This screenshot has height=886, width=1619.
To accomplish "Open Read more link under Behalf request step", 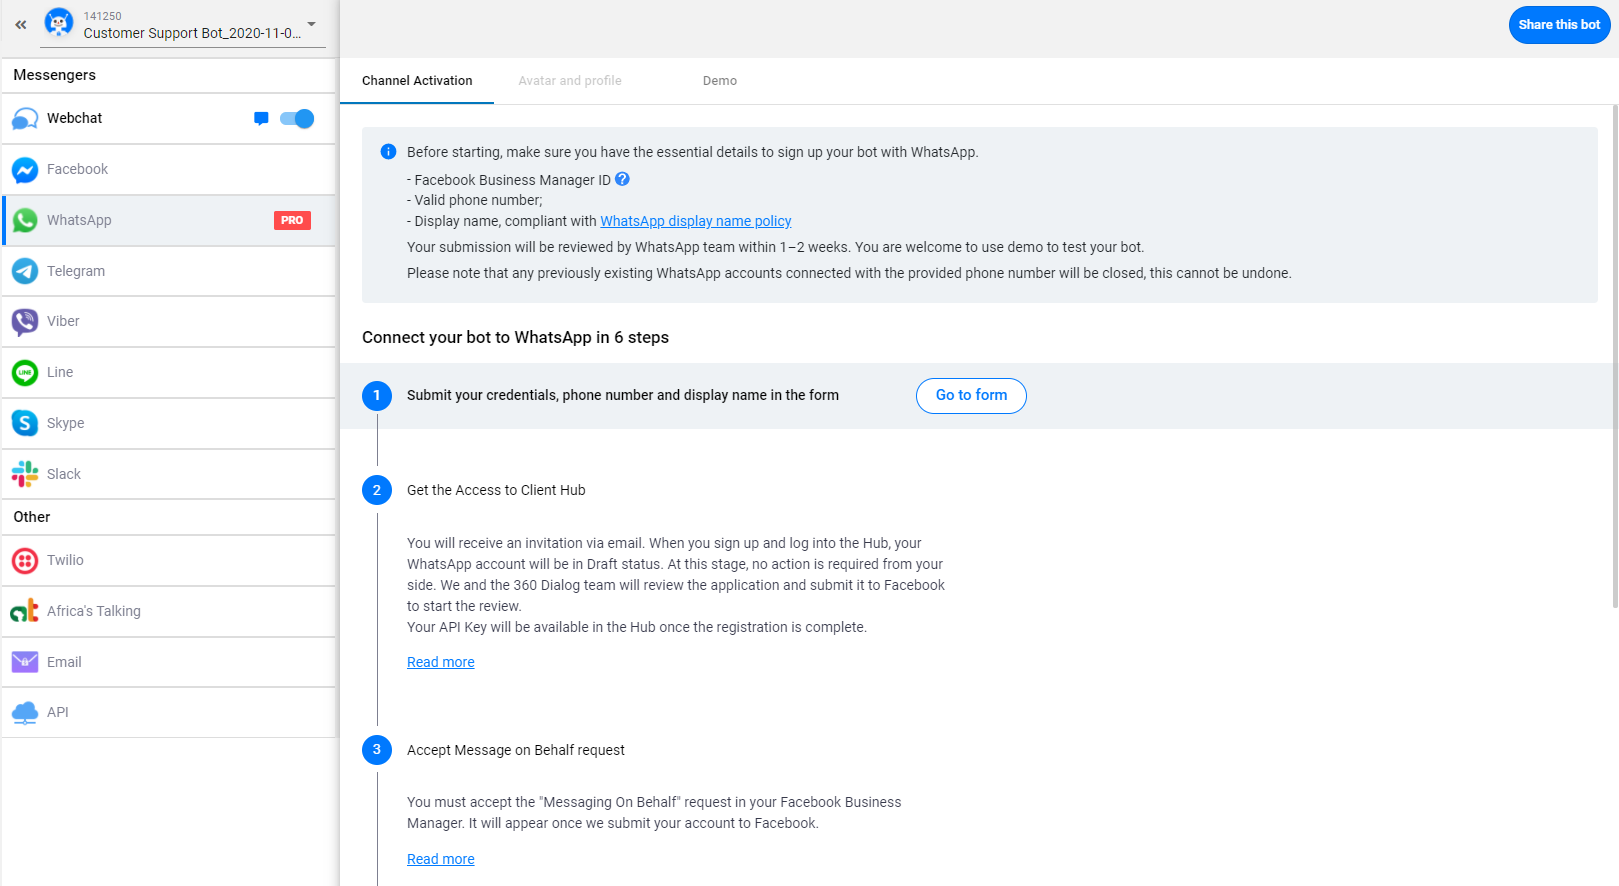I will pos(441,859).
